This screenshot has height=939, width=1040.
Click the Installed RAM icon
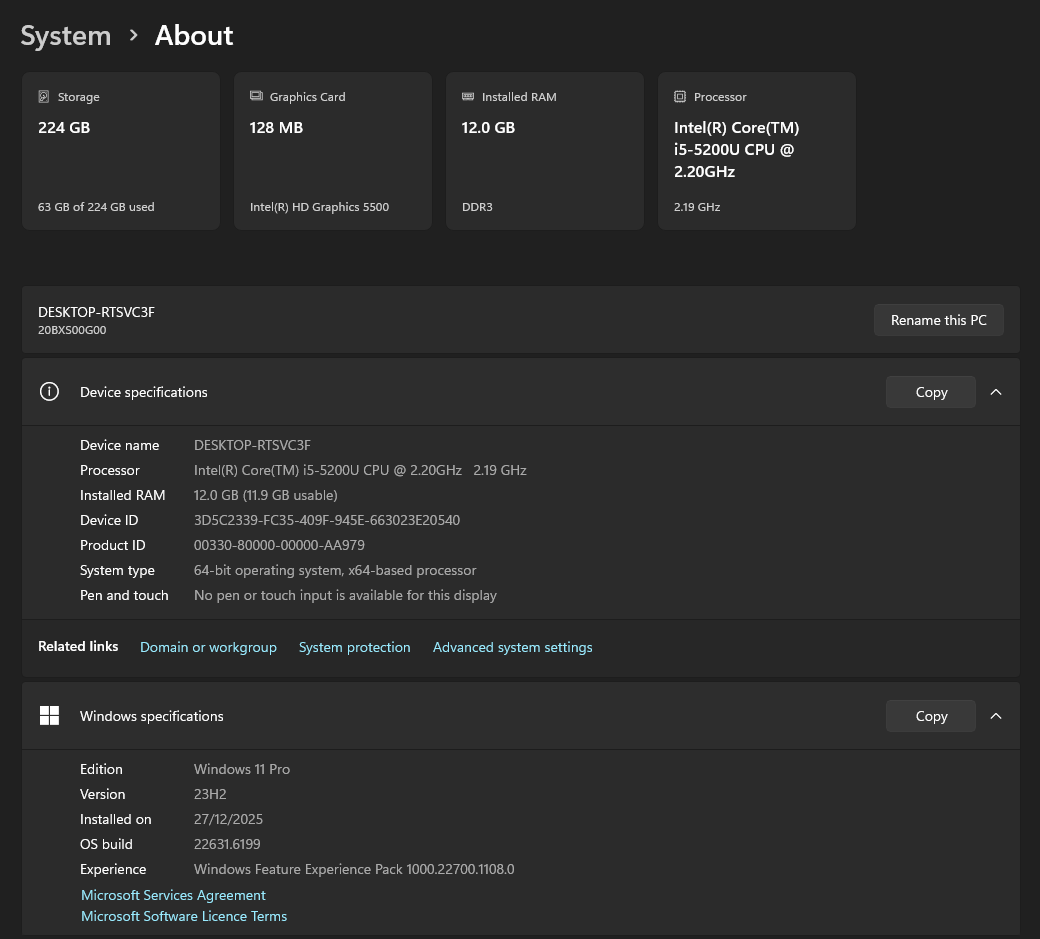tap(468, 97)
